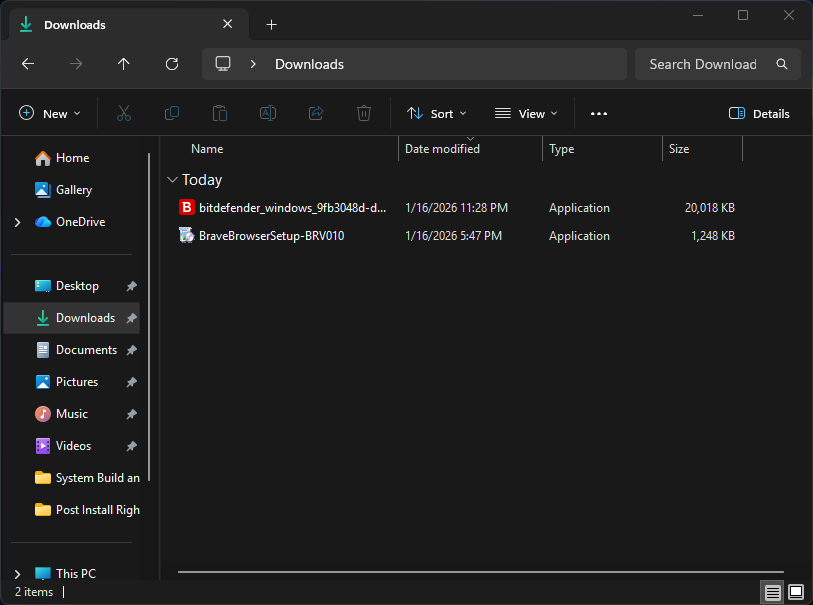Open the Sort dropdown

[436, 113]
